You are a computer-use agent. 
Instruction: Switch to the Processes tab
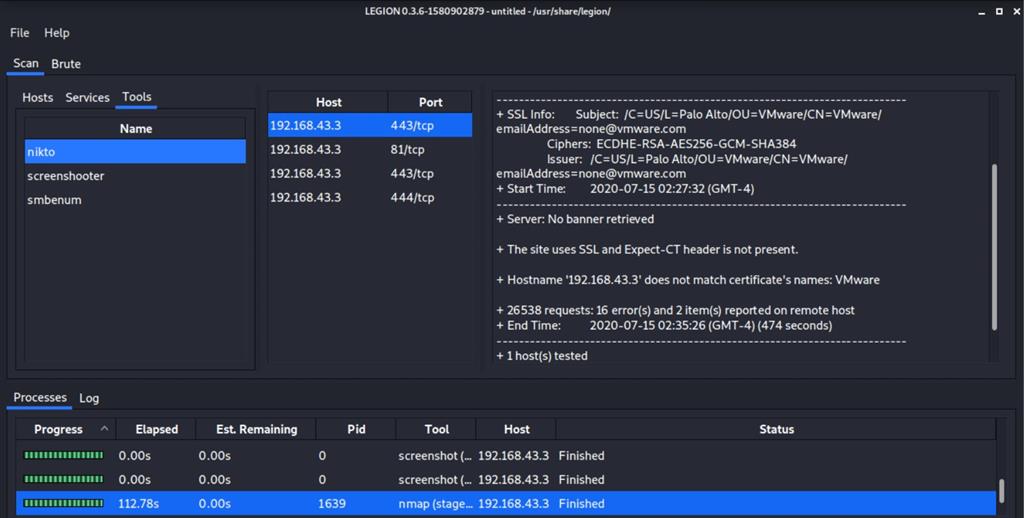pyautogui.click(x=40, y=397)
